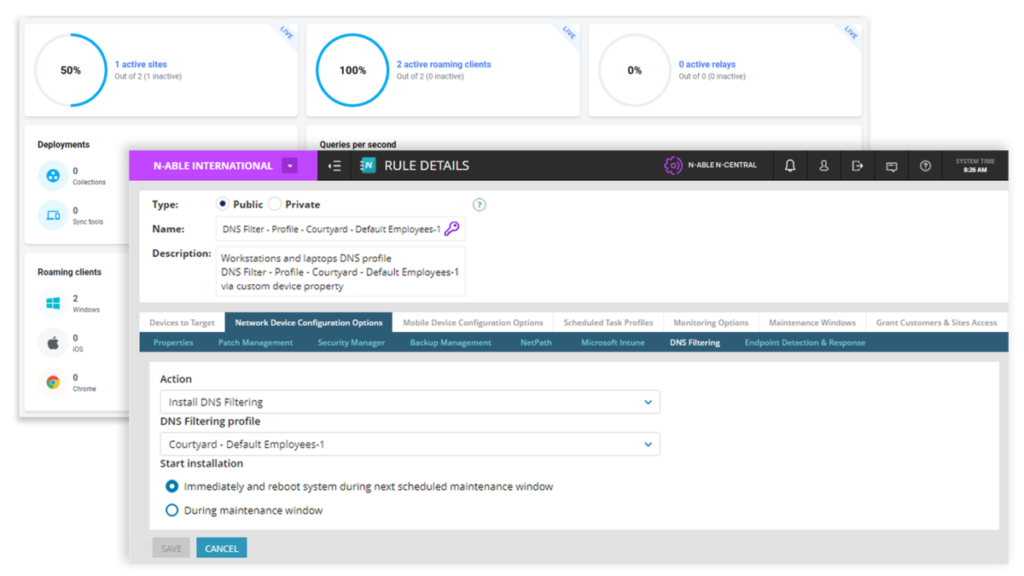Click the help question mark beside Type
Screen dimensions: 1024x576
pyautogui.click(x=479, y=204)
